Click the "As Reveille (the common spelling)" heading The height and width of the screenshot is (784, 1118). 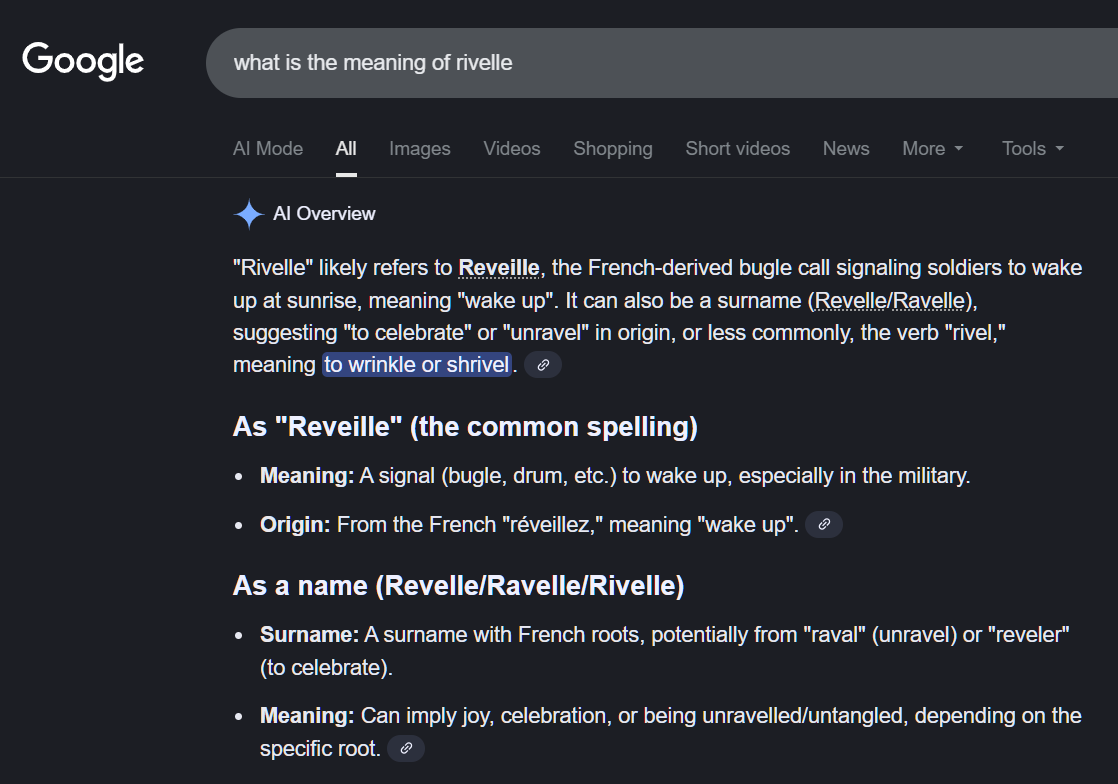tap(465, 427)
